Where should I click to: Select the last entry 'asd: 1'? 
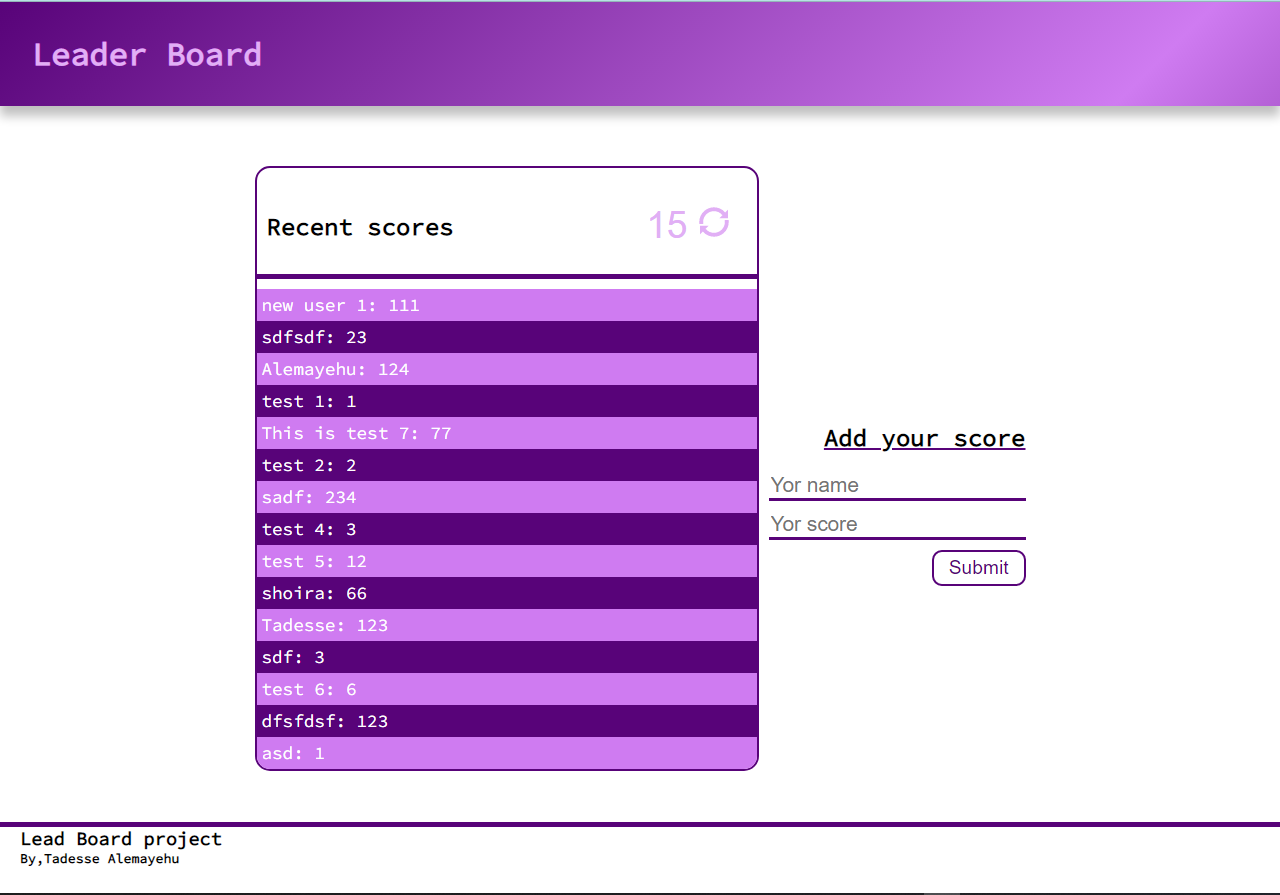[290, 753]
